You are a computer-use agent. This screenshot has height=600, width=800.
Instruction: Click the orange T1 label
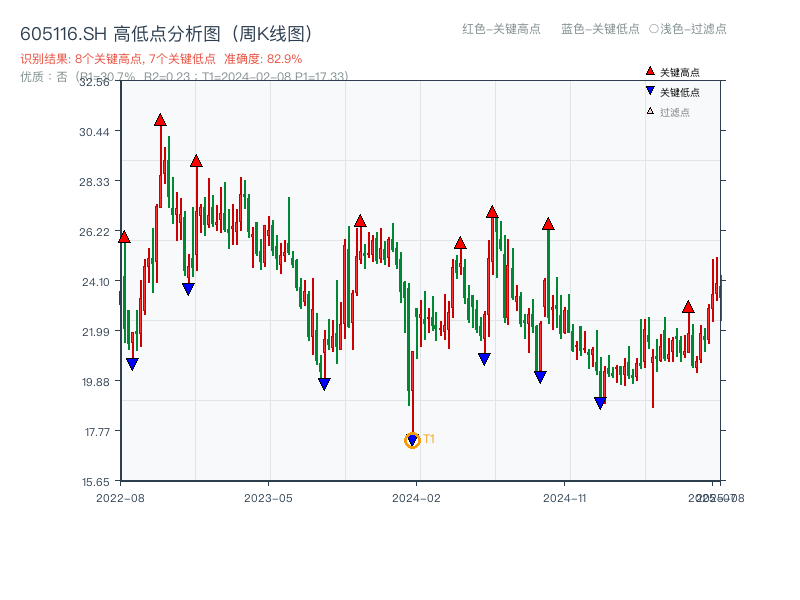click(429, 439)
